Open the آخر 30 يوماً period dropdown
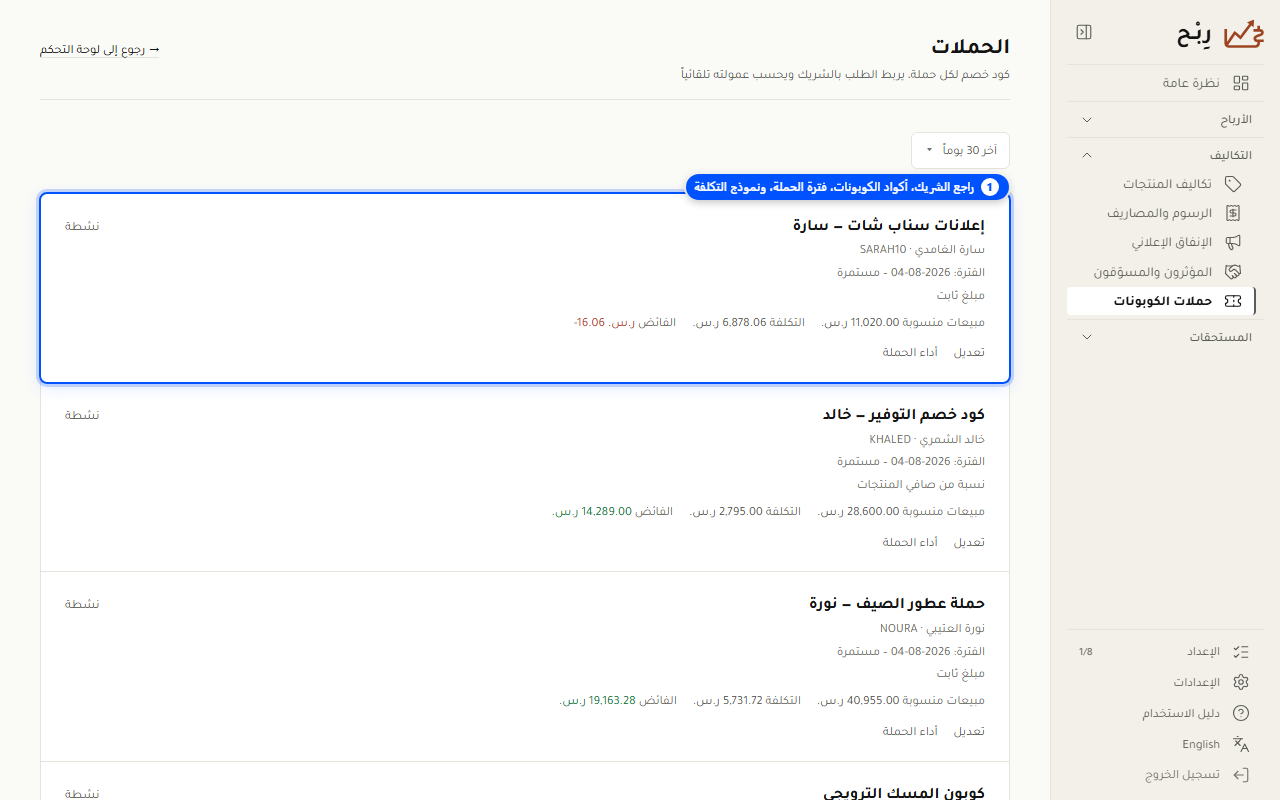 click(x=960, y=150)
